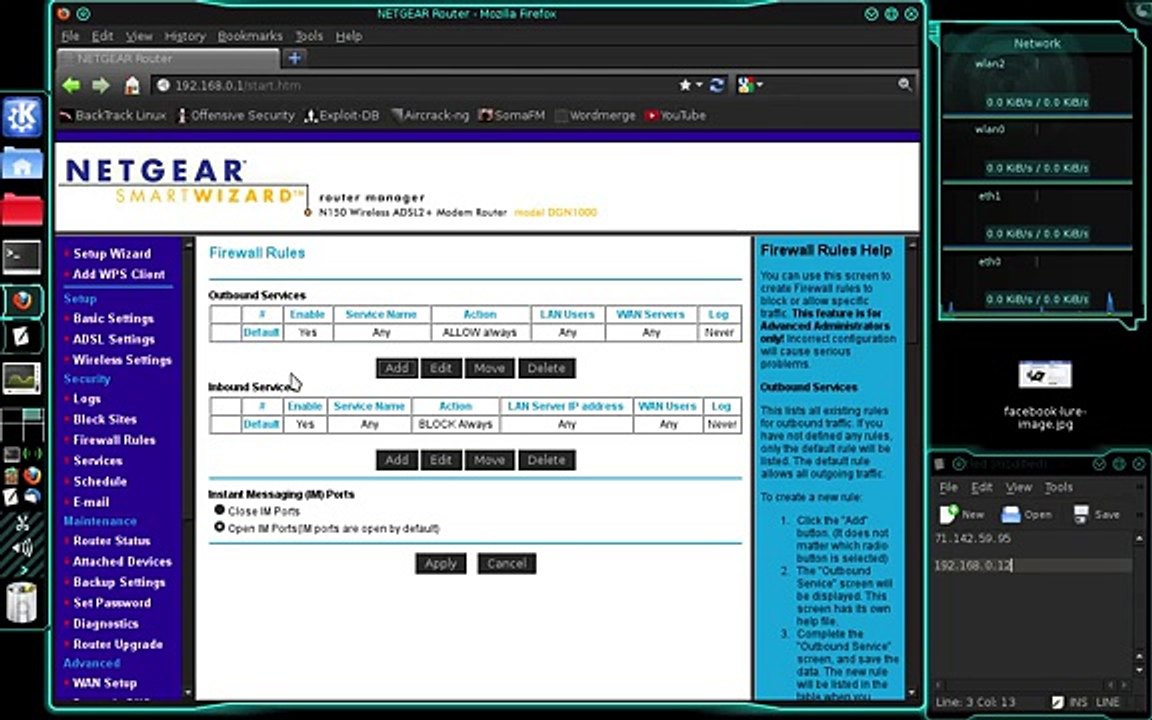Open Wireless Settings in router sidebar

[x=122, y=360]
